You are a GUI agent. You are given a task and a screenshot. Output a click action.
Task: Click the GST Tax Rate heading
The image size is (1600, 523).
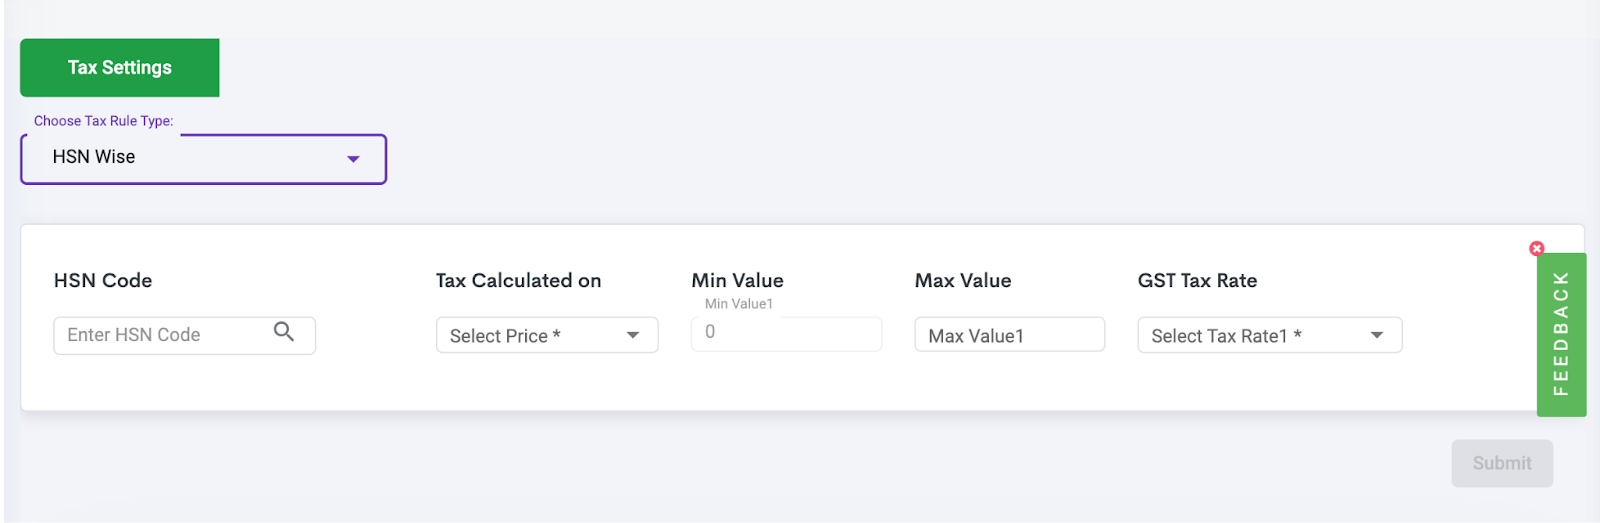point(1197,281)
